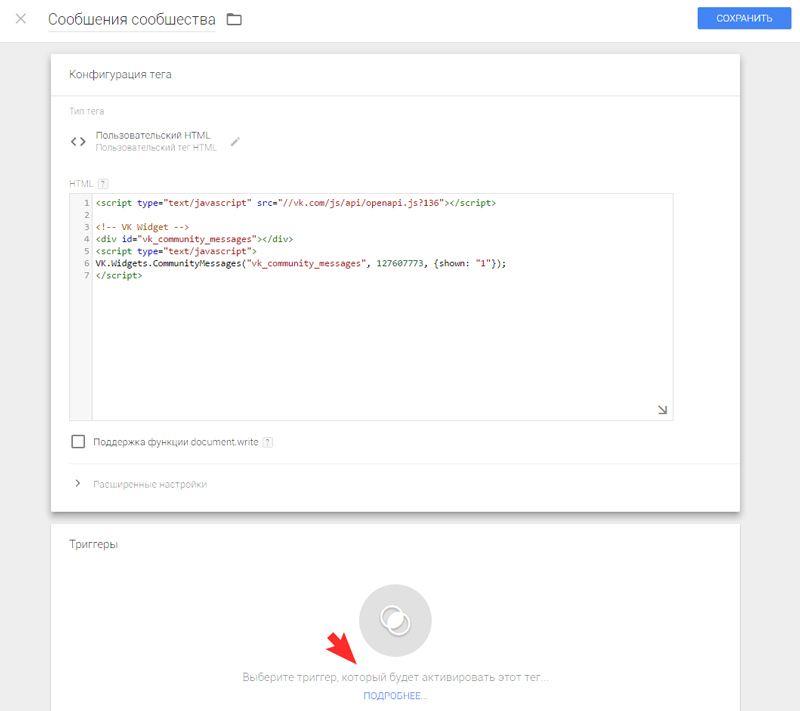Close the tag editor with the X icon

coord(21,19)
